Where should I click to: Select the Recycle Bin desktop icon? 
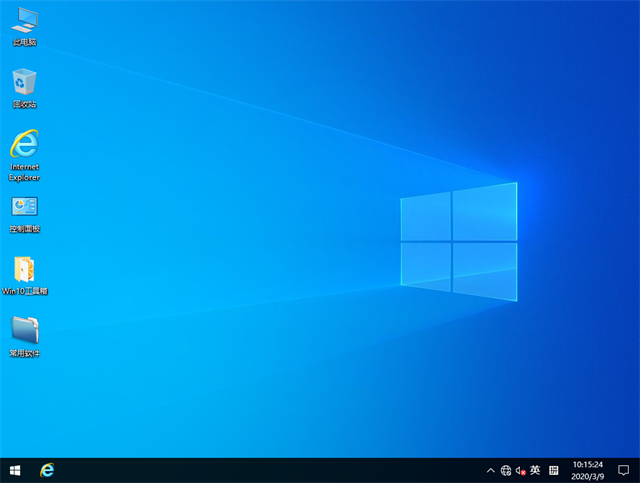click(25, 82)
